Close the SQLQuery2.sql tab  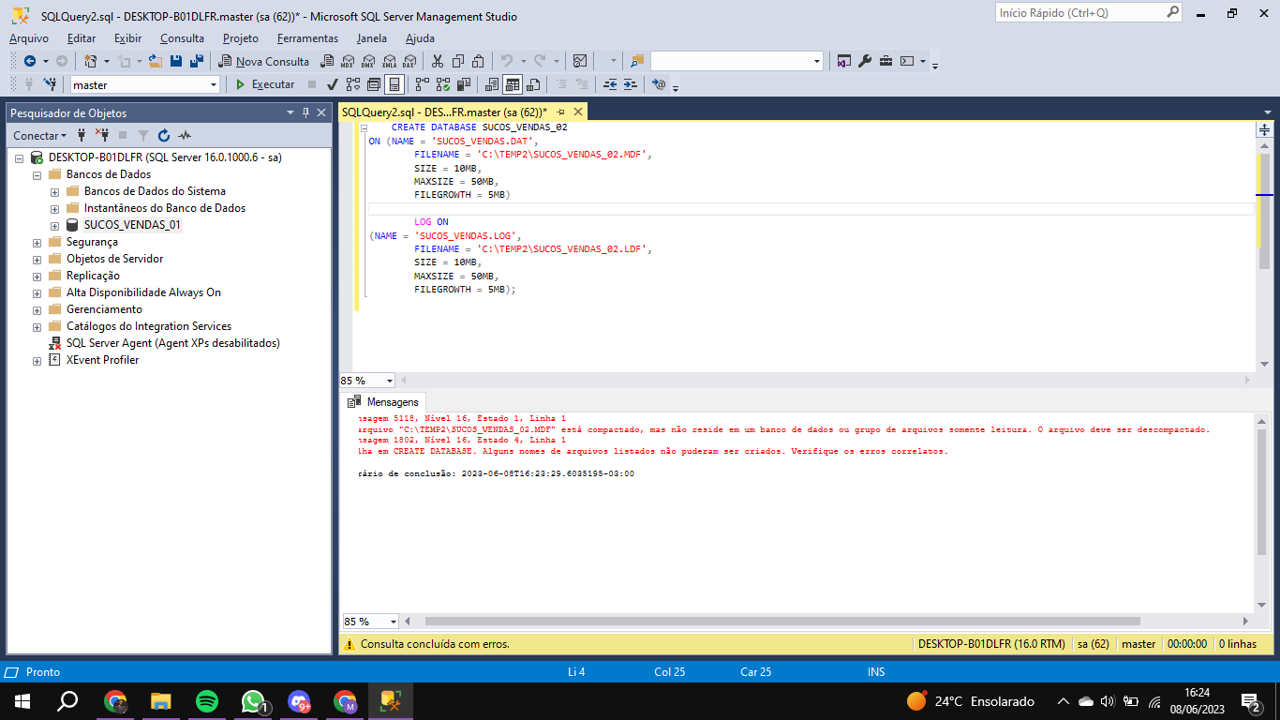[x=579, y=112]
